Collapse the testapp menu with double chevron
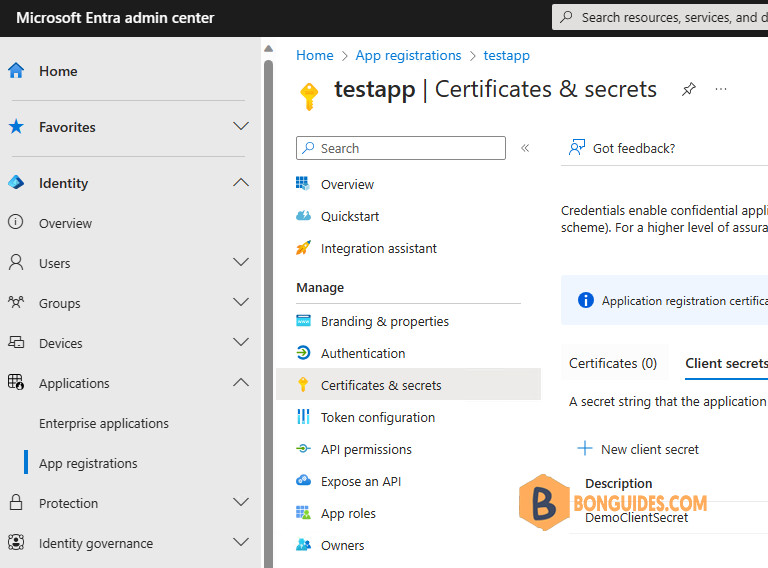 (x=525, y=148)
